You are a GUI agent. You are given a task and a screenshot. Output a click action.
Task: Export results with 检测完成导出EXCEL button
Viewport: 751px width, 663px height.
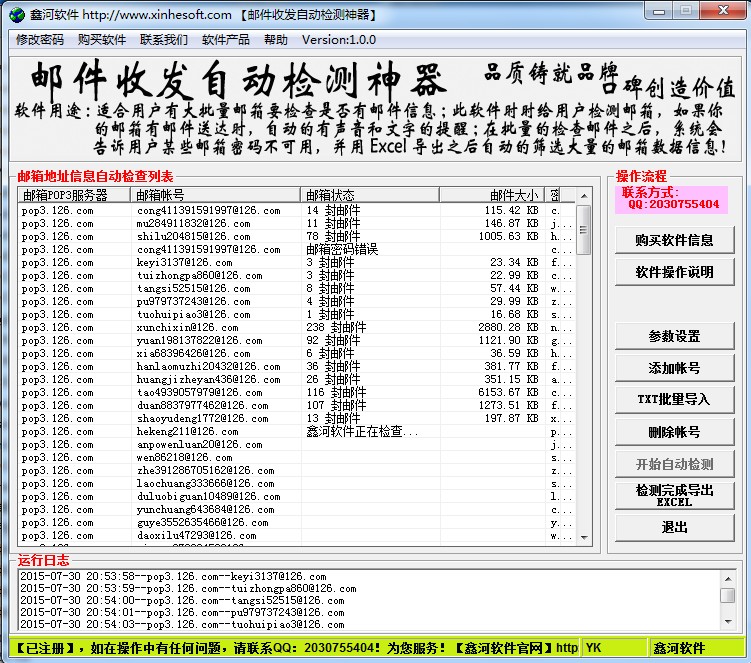(674, 495)
